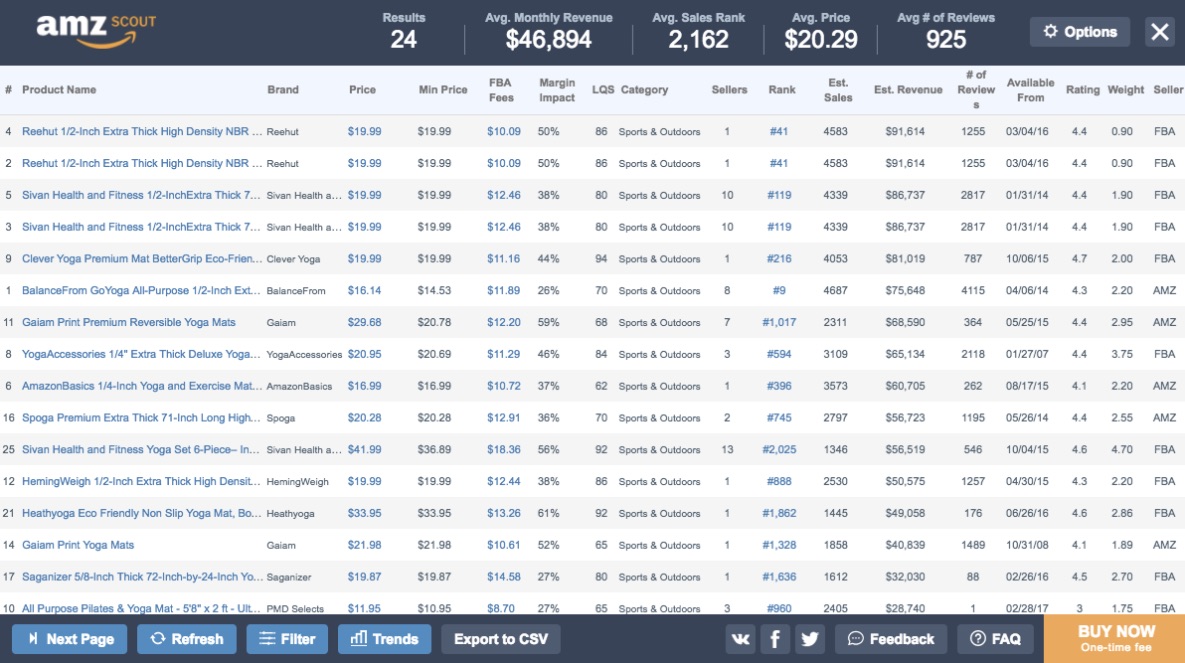Sort by the Available From column header
1185x663 pixels.
(1030, 90)
